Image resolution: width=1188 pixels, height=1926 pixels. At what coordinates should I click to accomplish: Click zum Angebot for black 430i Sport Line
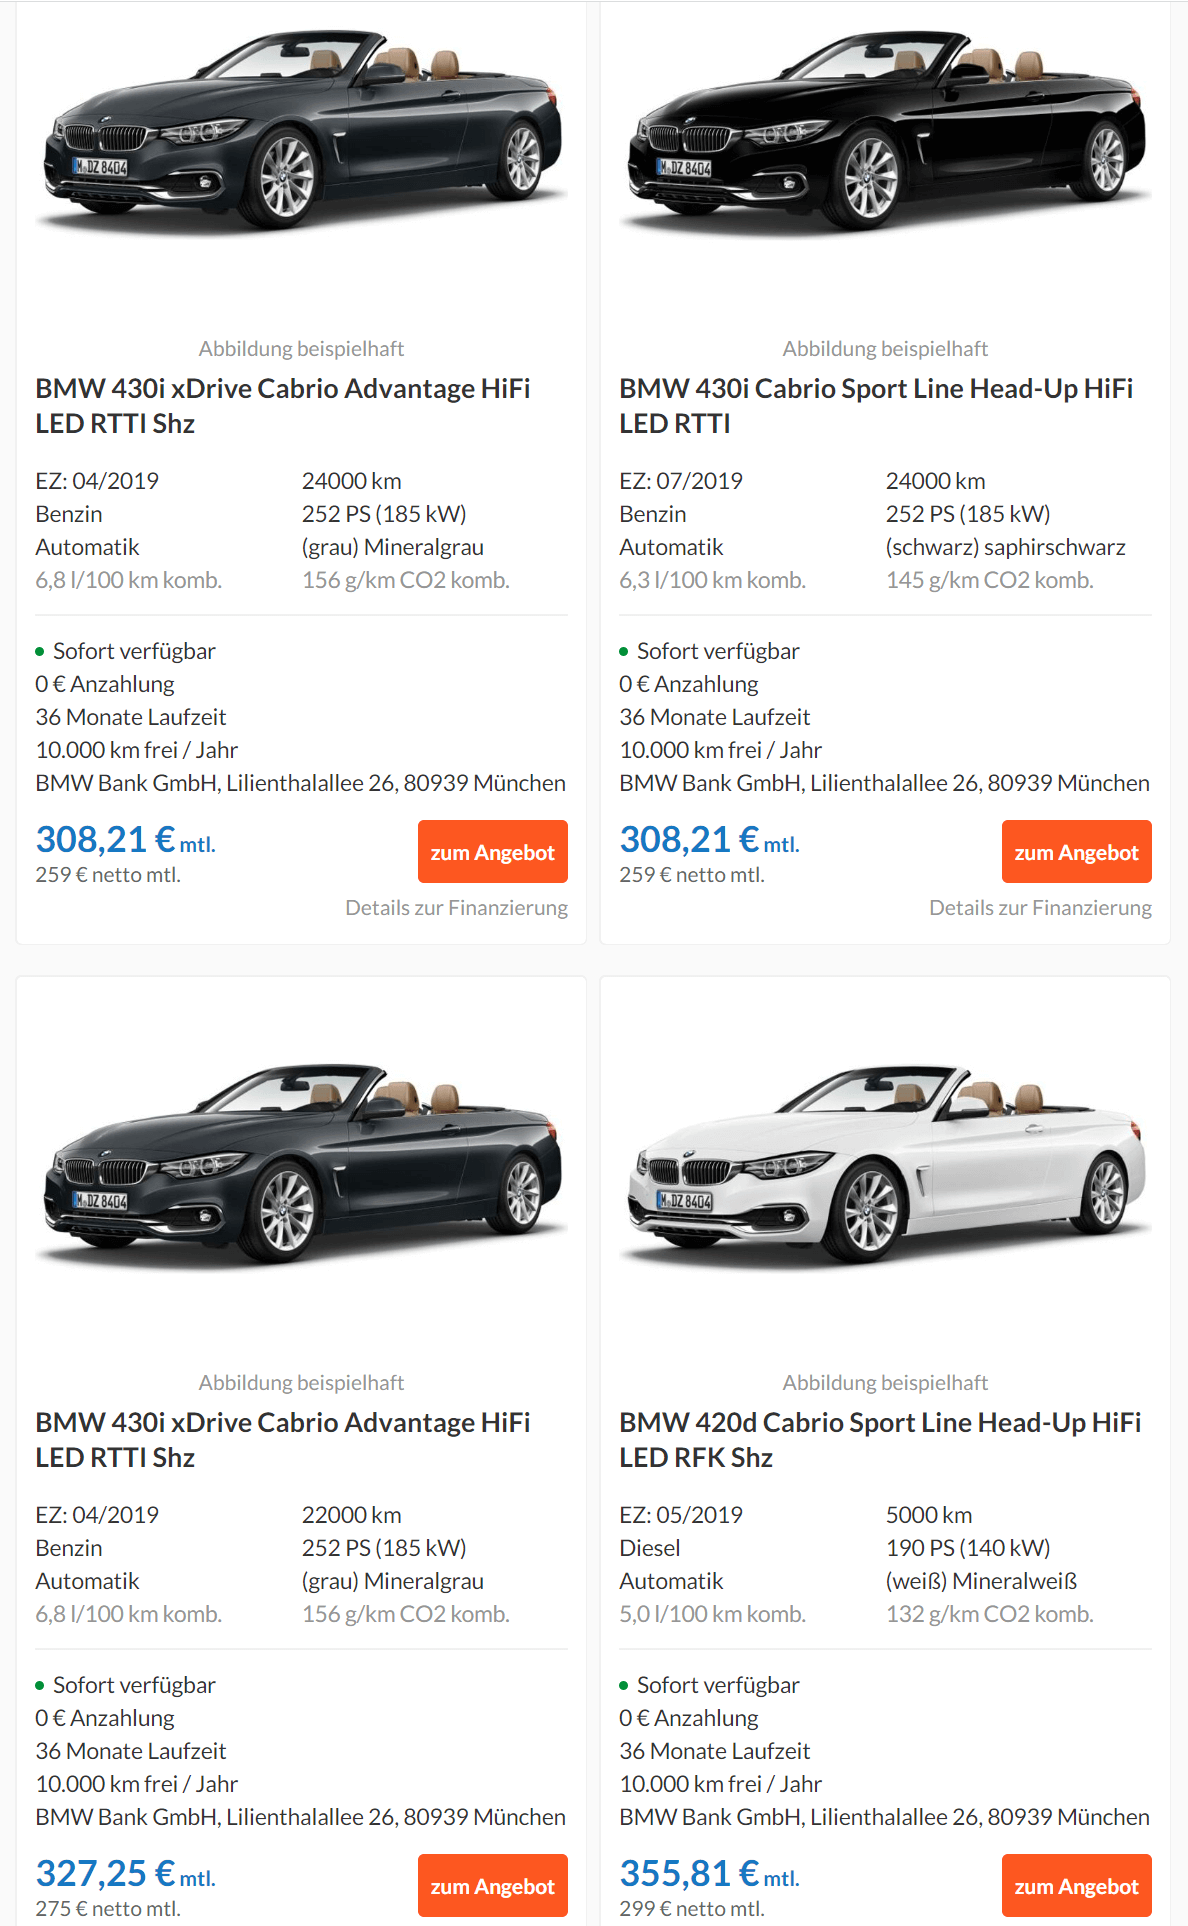pos(1076,852)
